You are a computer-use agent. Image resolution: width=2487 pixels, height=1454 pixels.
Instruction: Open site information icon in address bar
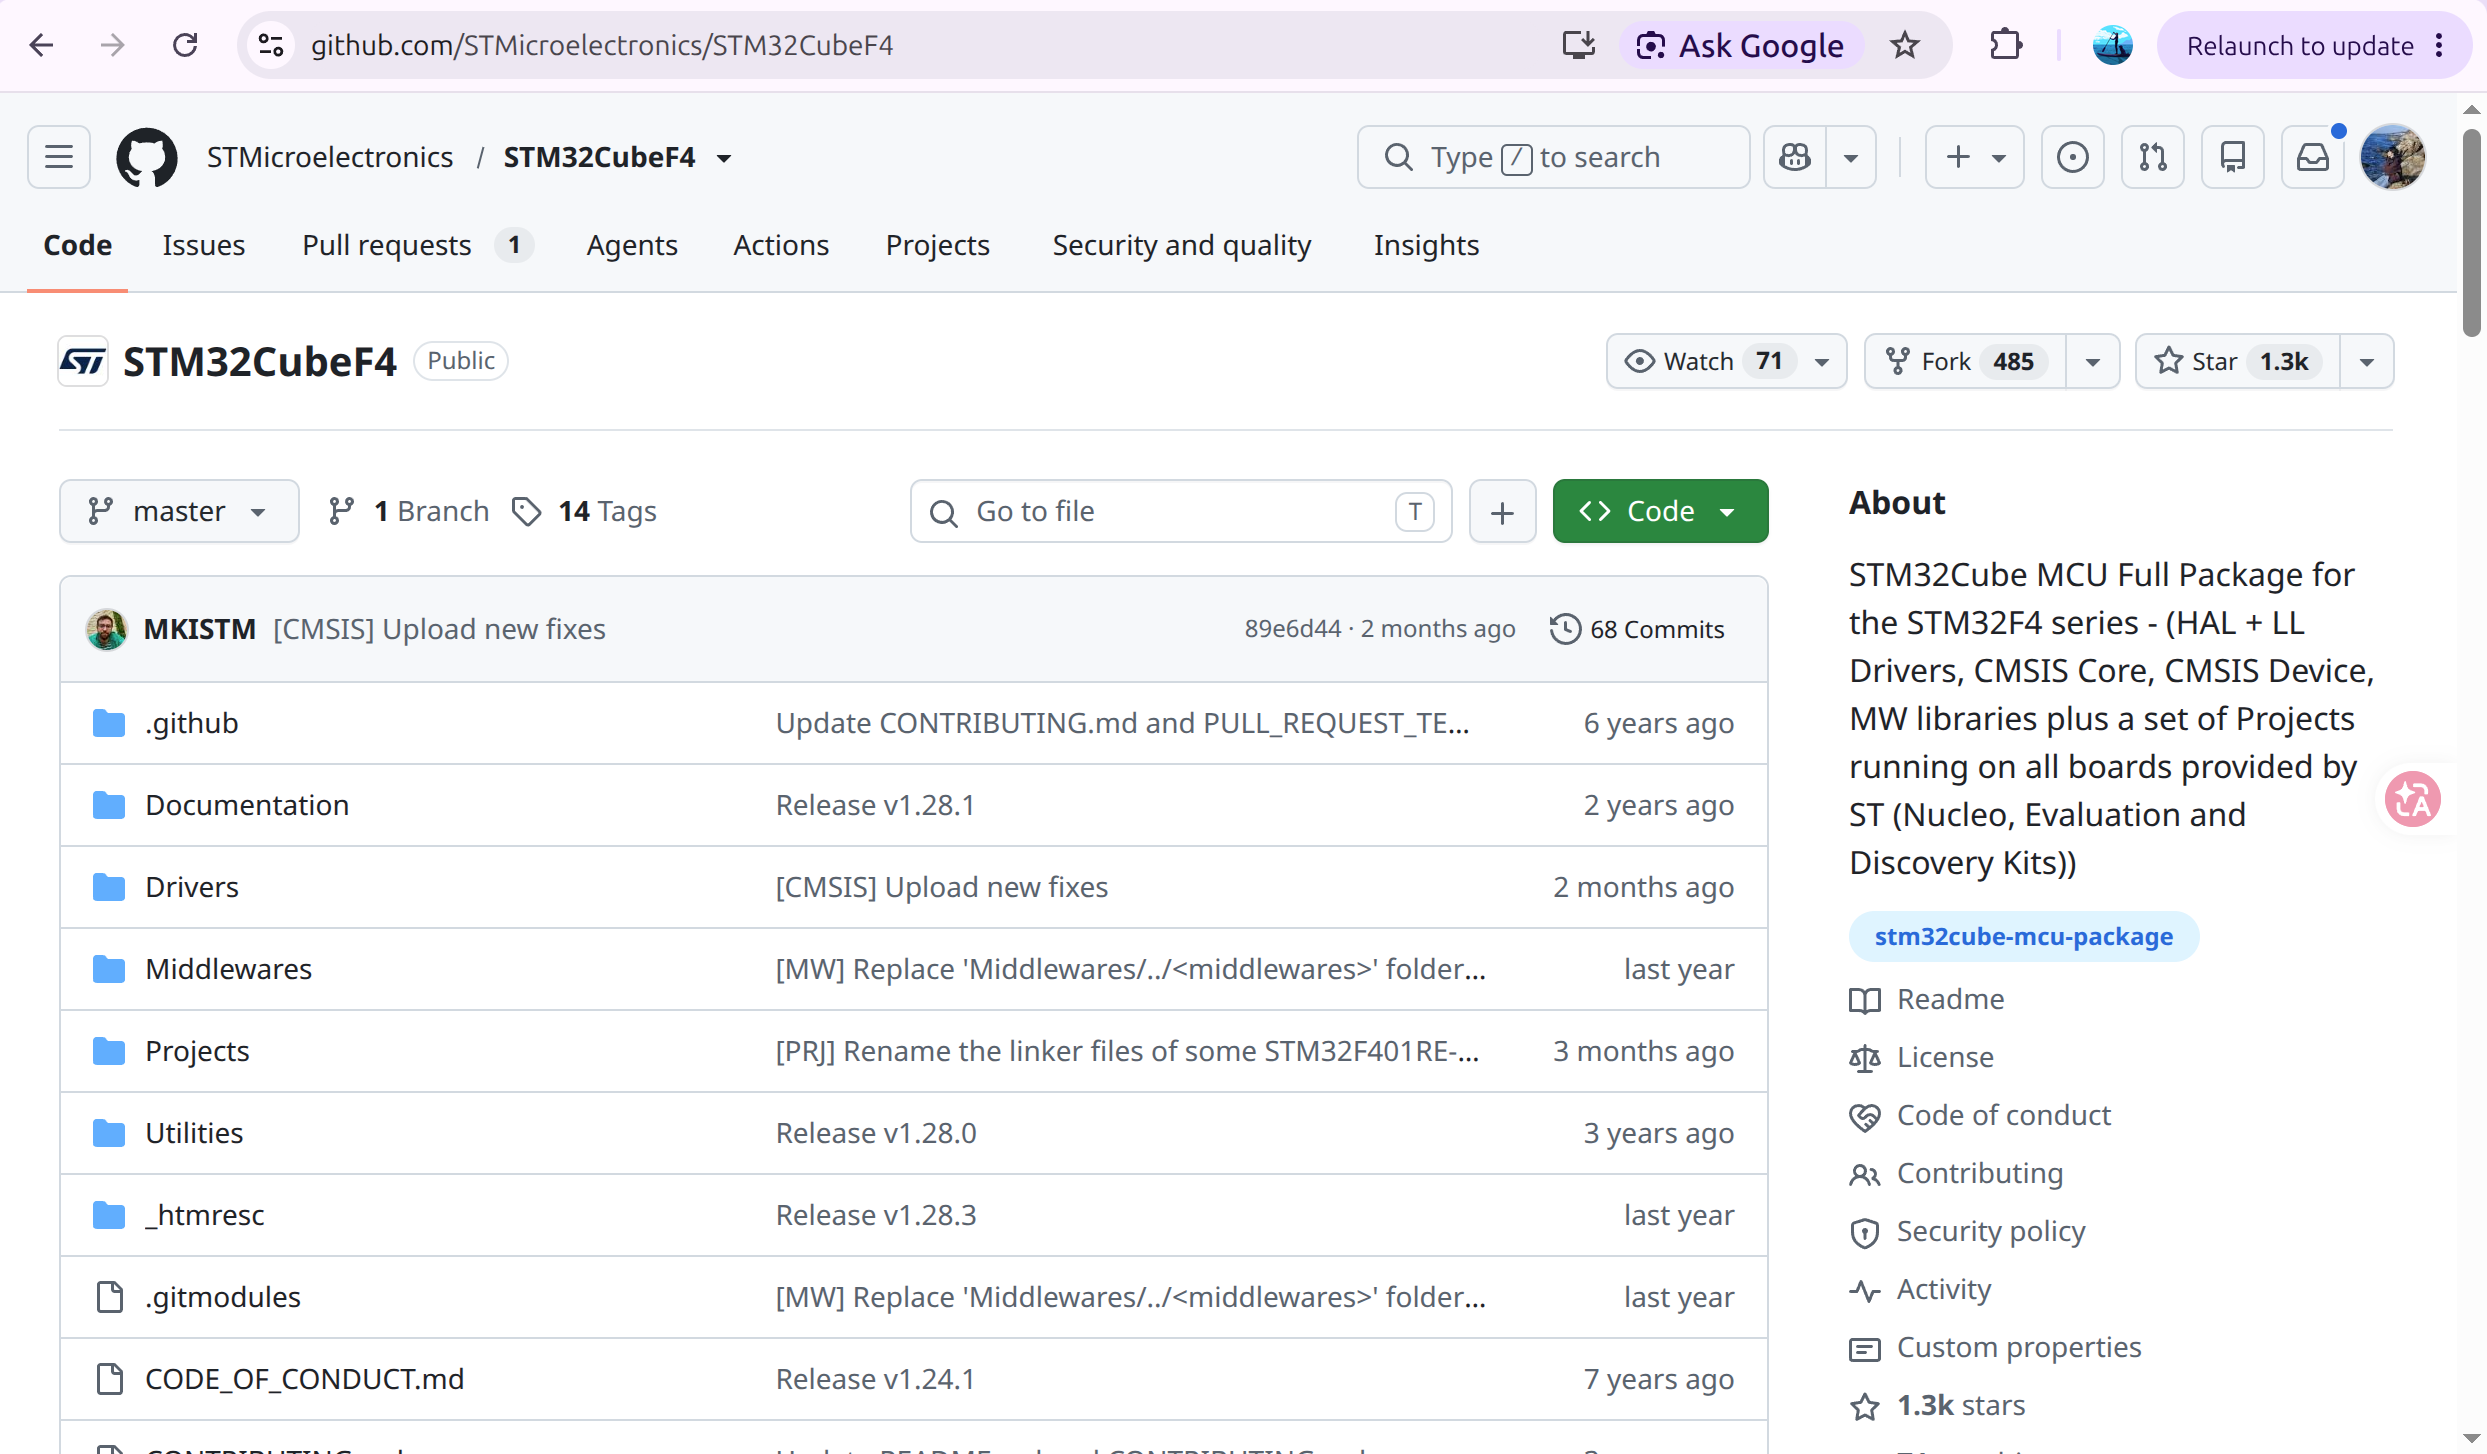(270, 45)
